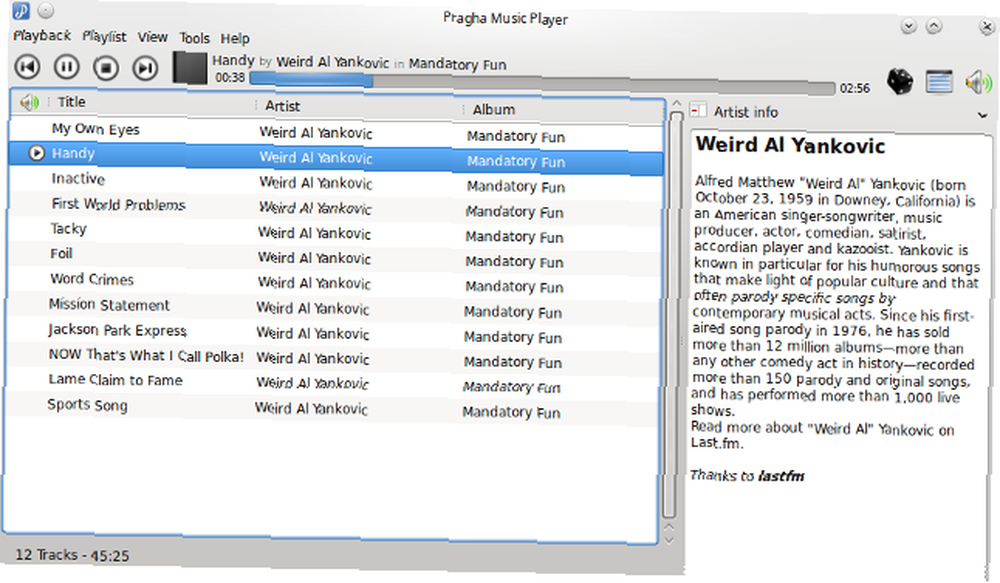Click the Pragha app icon in title bar

(x=21, y=10)
